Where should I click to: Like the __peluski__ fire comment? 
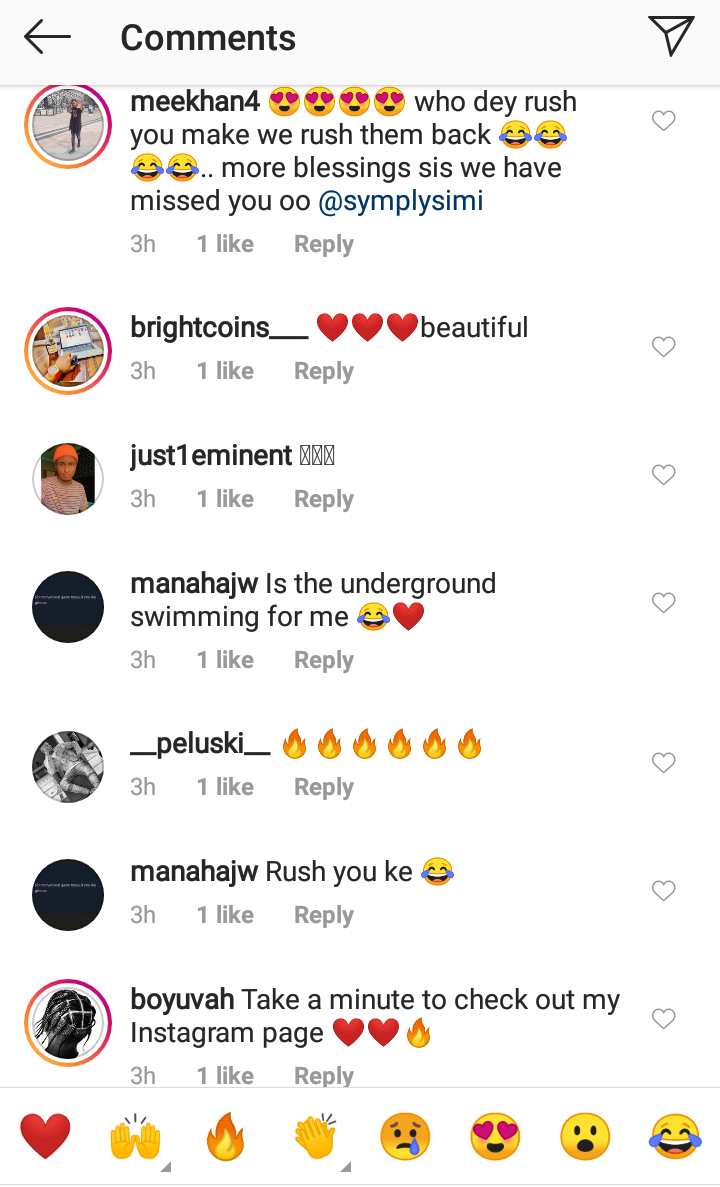point(664,762)
